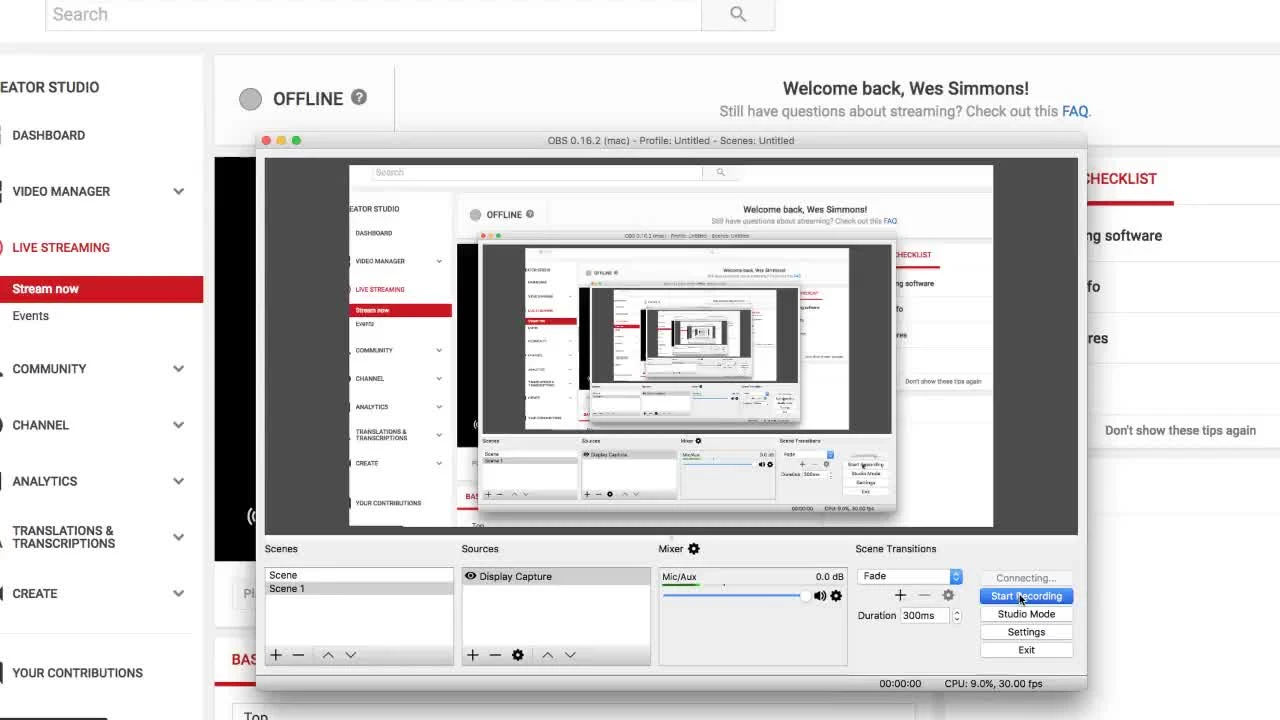Mute the Mic/Aux speaker icon

pos(820,596)
